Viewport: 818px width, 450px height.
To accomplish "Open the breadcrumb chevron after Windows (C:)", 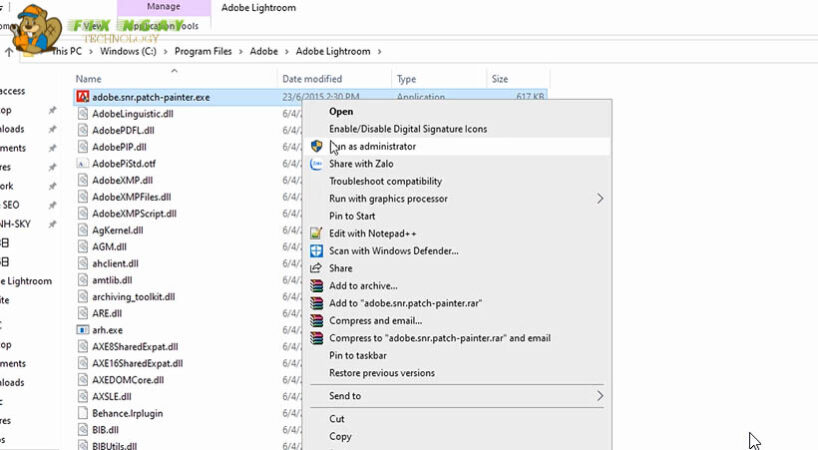I will 165,52.
